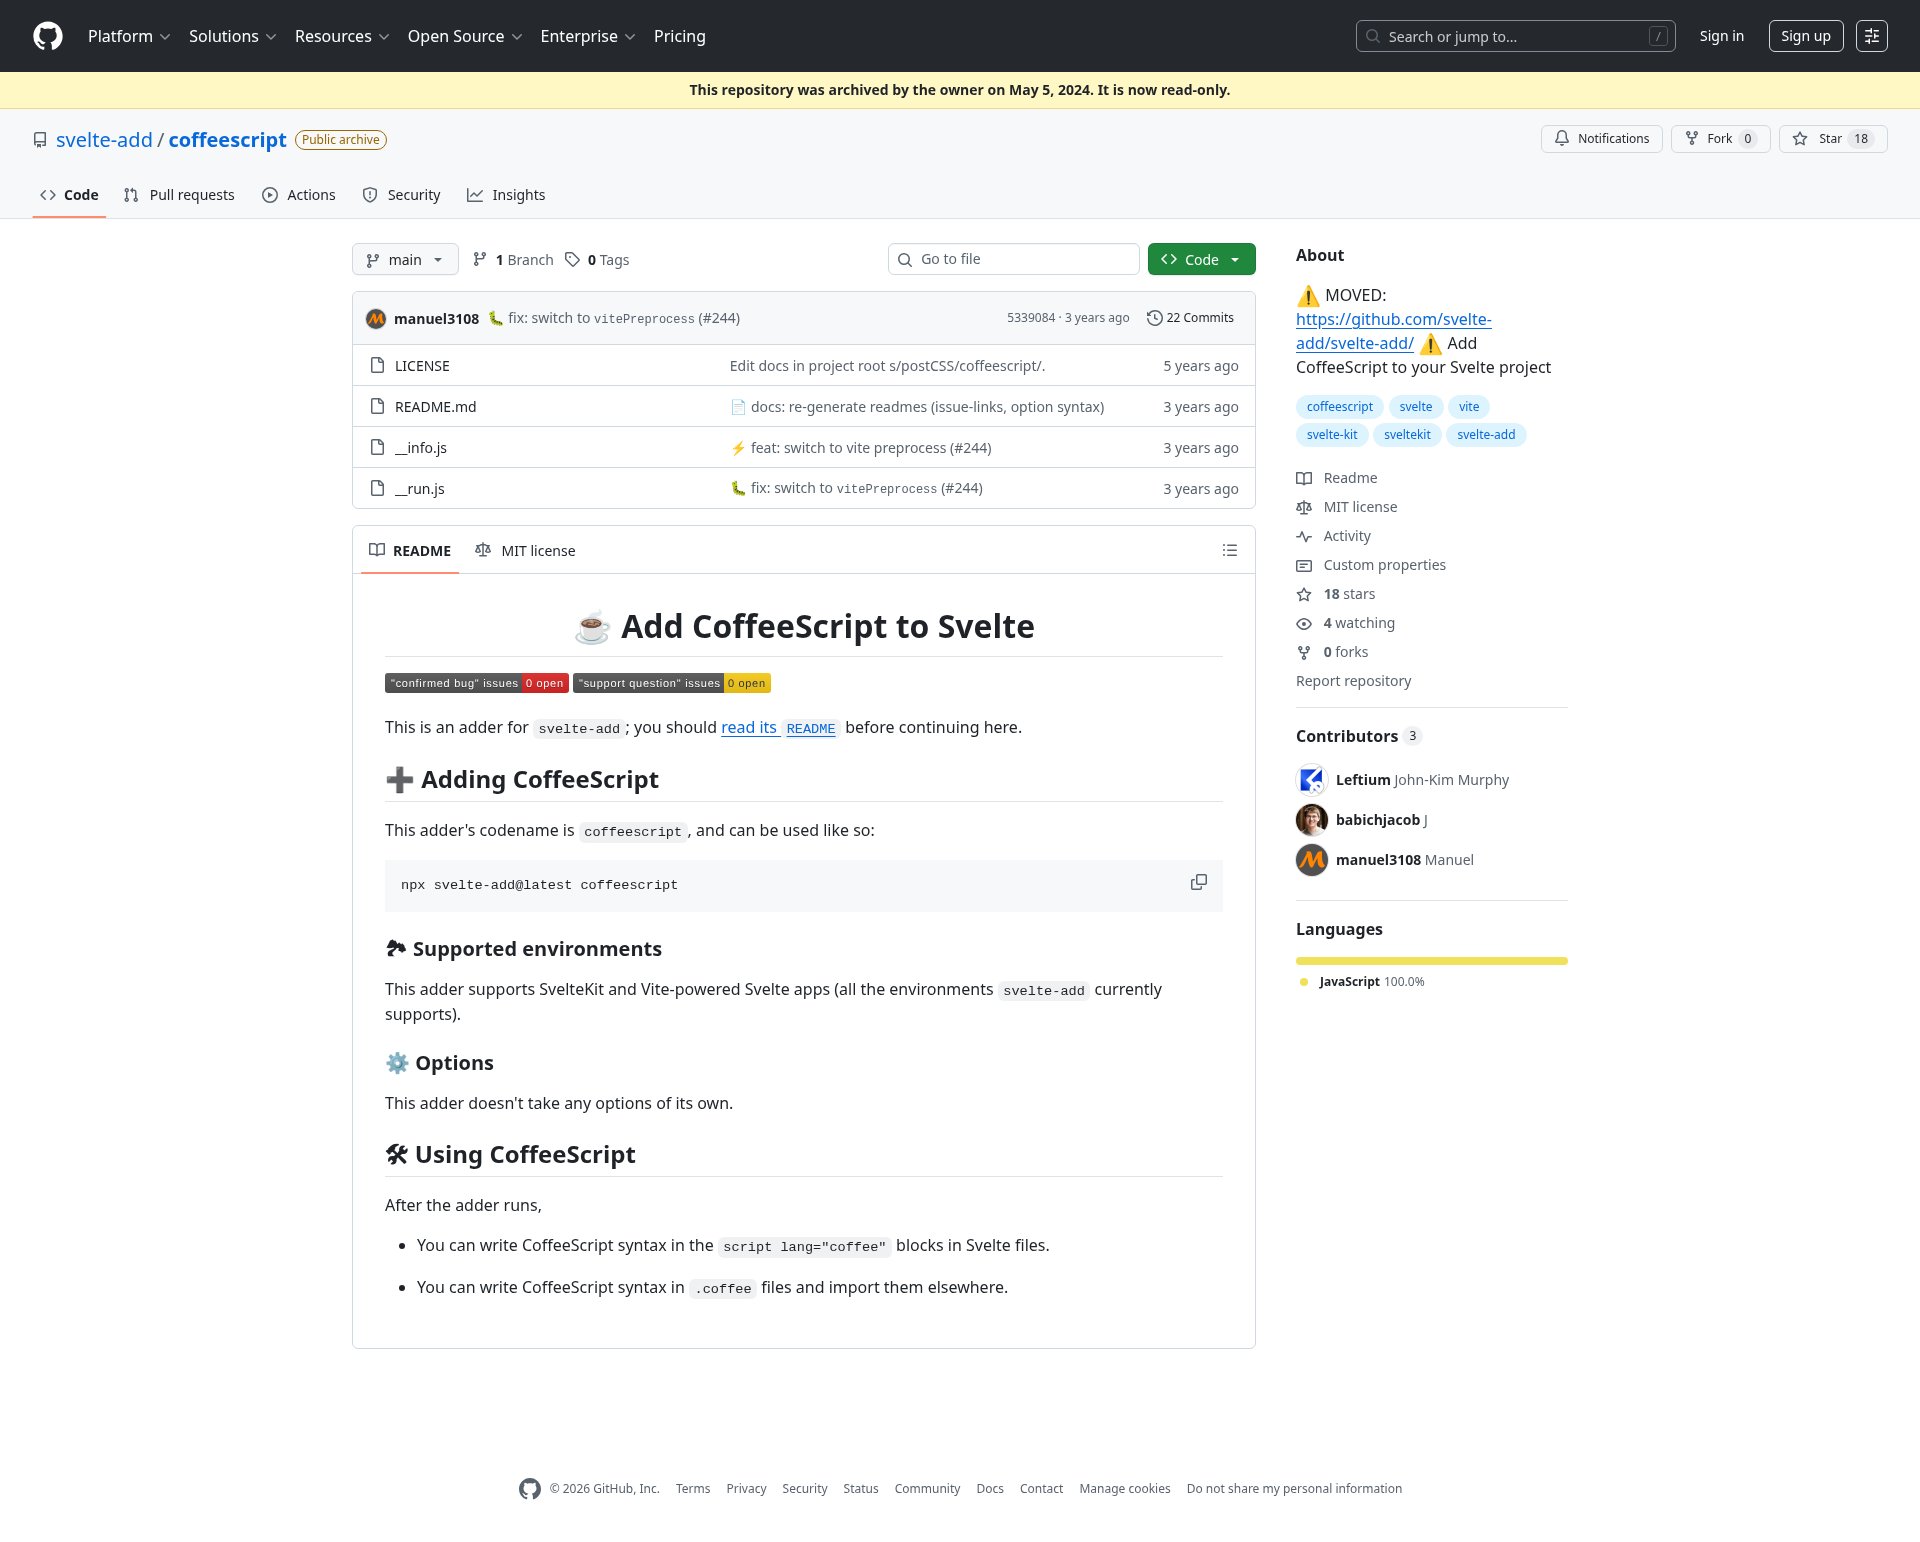1920x1542 pixels.
Task: Select the README tab in file viewer
Action: (x=410, y=551)
